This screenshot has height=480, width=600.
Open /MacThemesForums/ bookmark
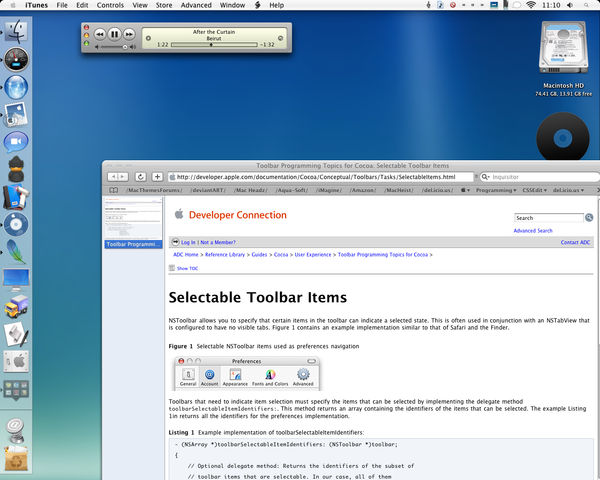(154, 190)
